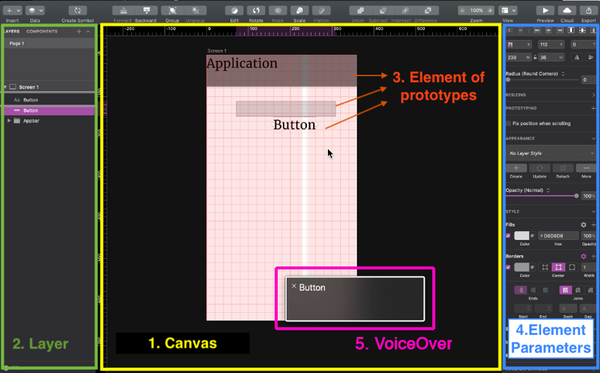
Task: Click the Preview play button
Action: [545, 10]
